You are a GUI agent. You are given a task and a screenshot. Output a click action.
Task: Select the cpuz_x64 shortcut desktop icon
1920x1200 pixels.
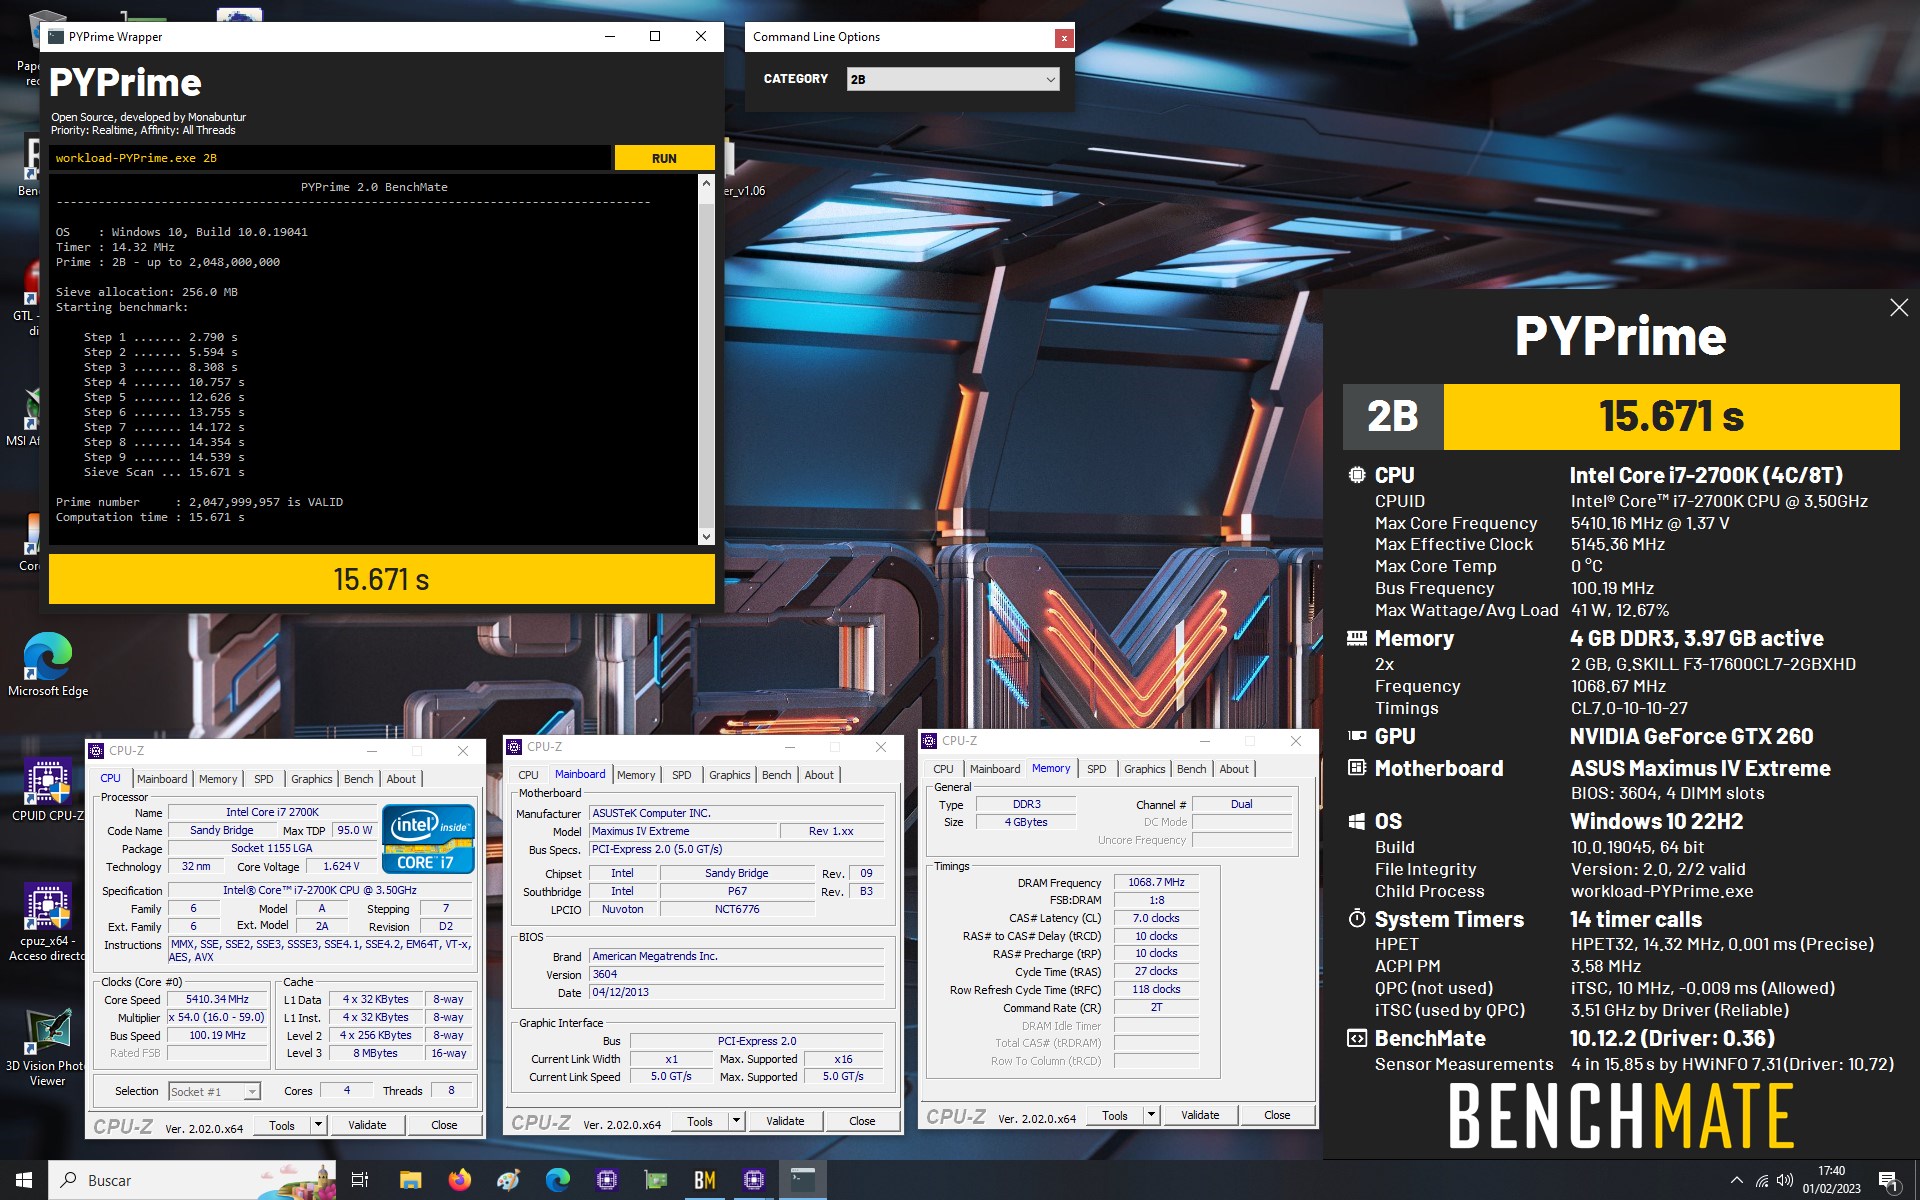47,922
